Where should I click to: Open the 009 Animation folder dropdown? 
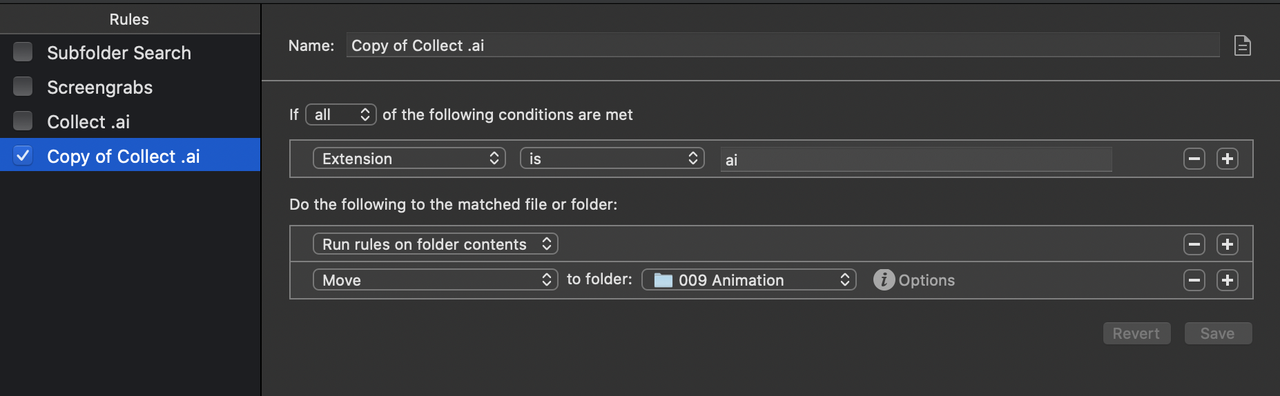coord(749,280)
